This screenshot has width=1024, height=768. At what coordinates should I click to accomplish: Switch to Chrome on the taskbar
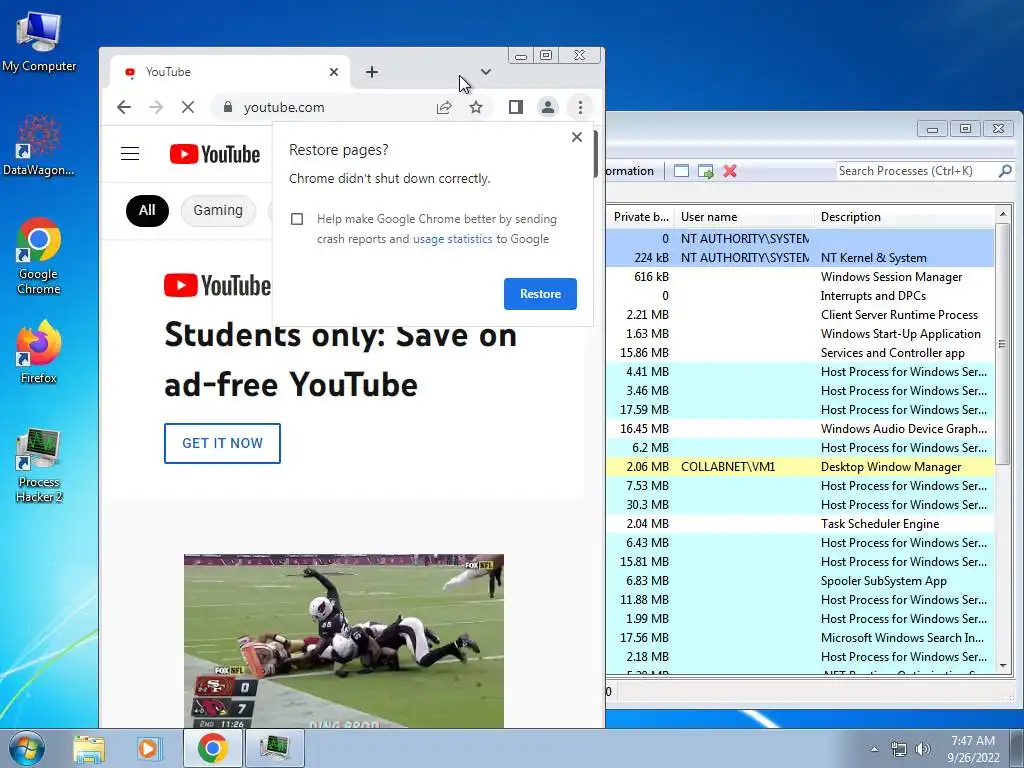click(x=213, y=748)
